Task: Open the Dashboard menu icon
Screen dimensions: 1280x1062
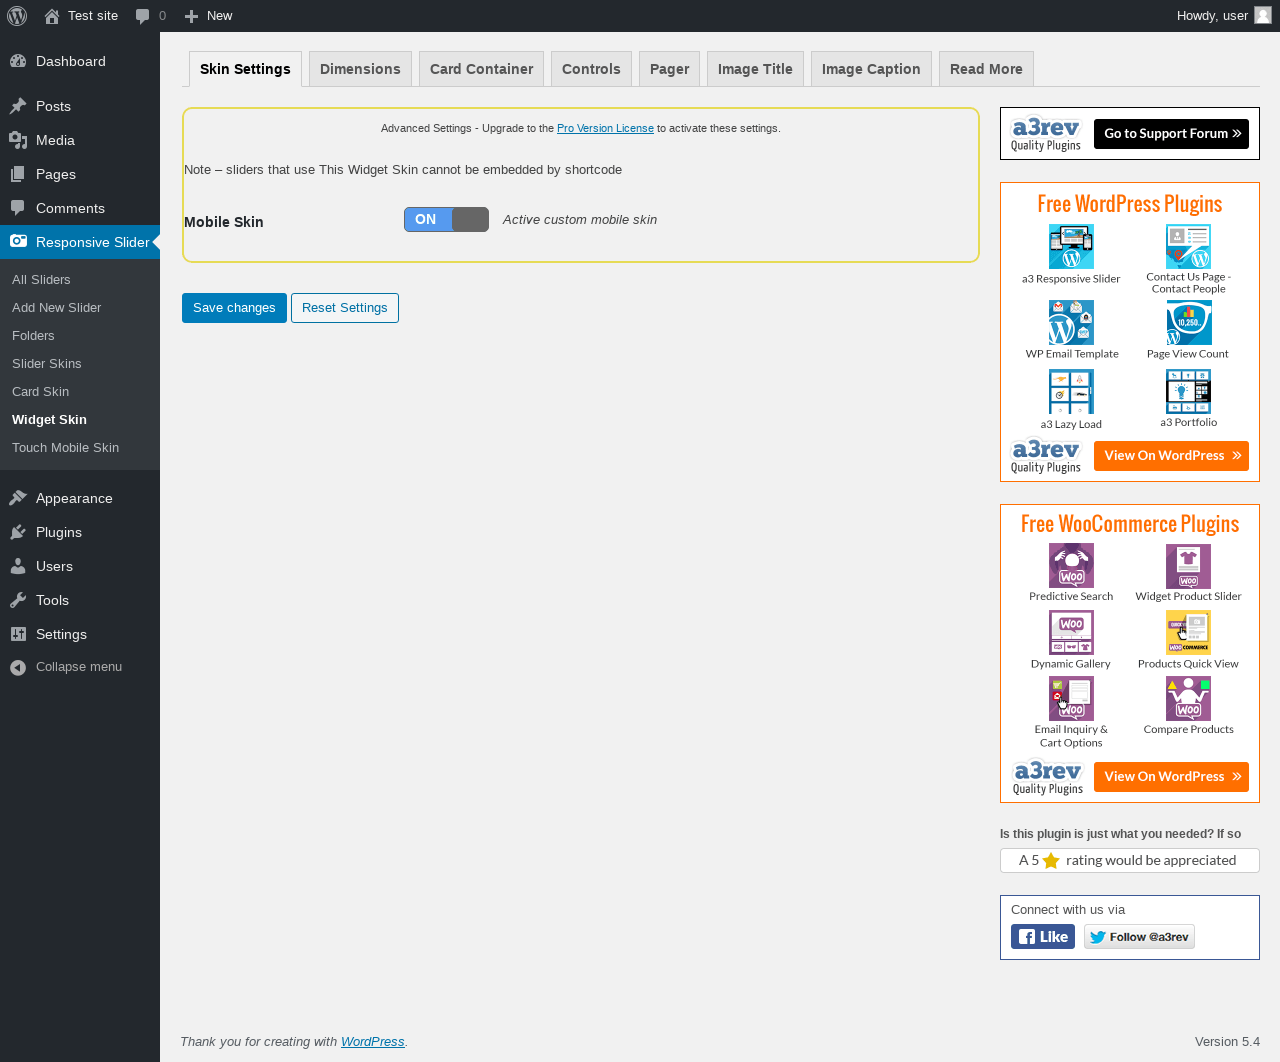Action: (18, 61)
